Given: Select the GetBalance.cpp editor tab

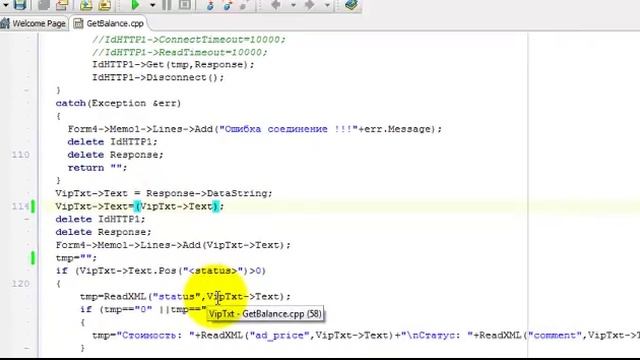Looking at the screenshot, I should tap(109, 24).
